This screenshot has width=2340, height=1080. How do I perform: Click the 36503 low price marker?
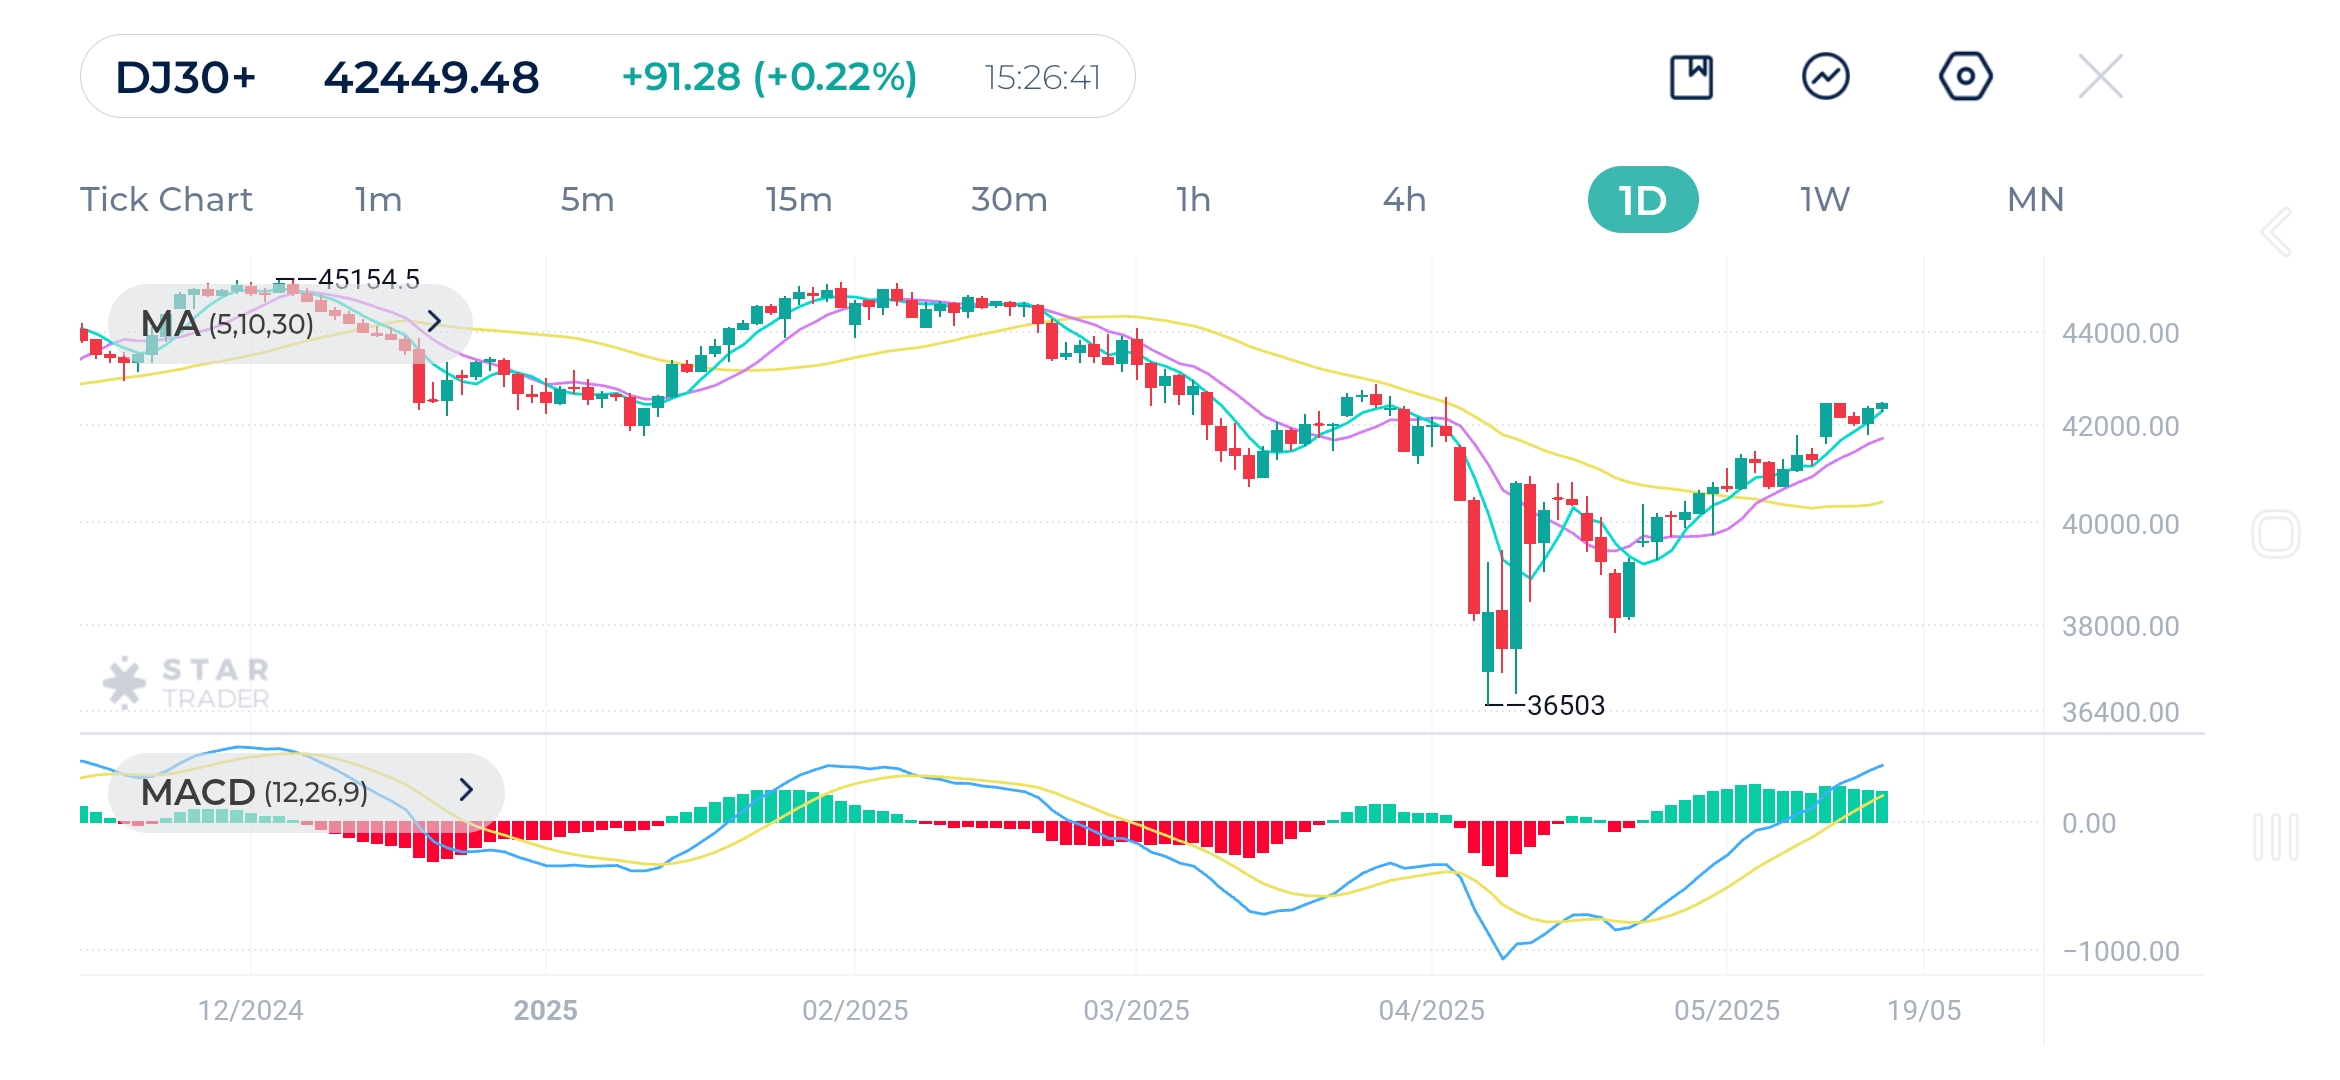[1565, 706]
